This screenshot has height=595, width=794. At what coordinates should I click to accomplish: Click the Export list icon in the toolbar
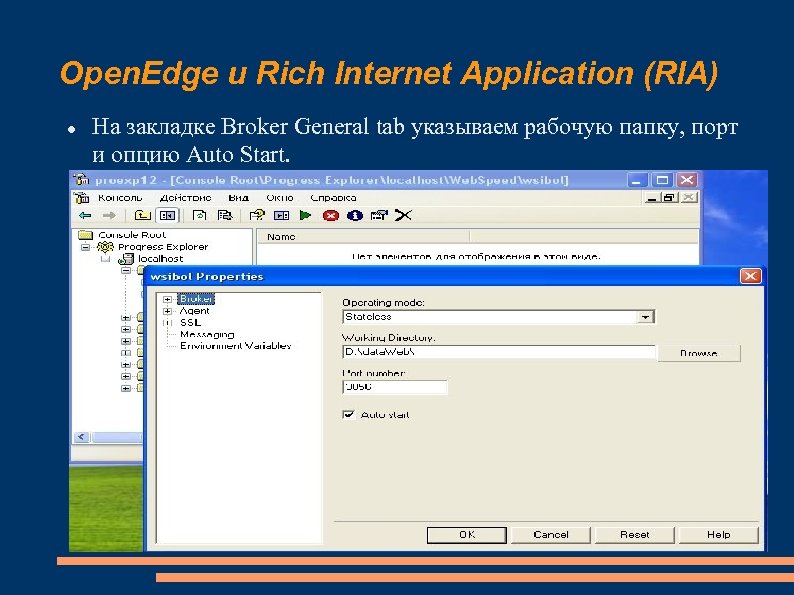point(224,215)
